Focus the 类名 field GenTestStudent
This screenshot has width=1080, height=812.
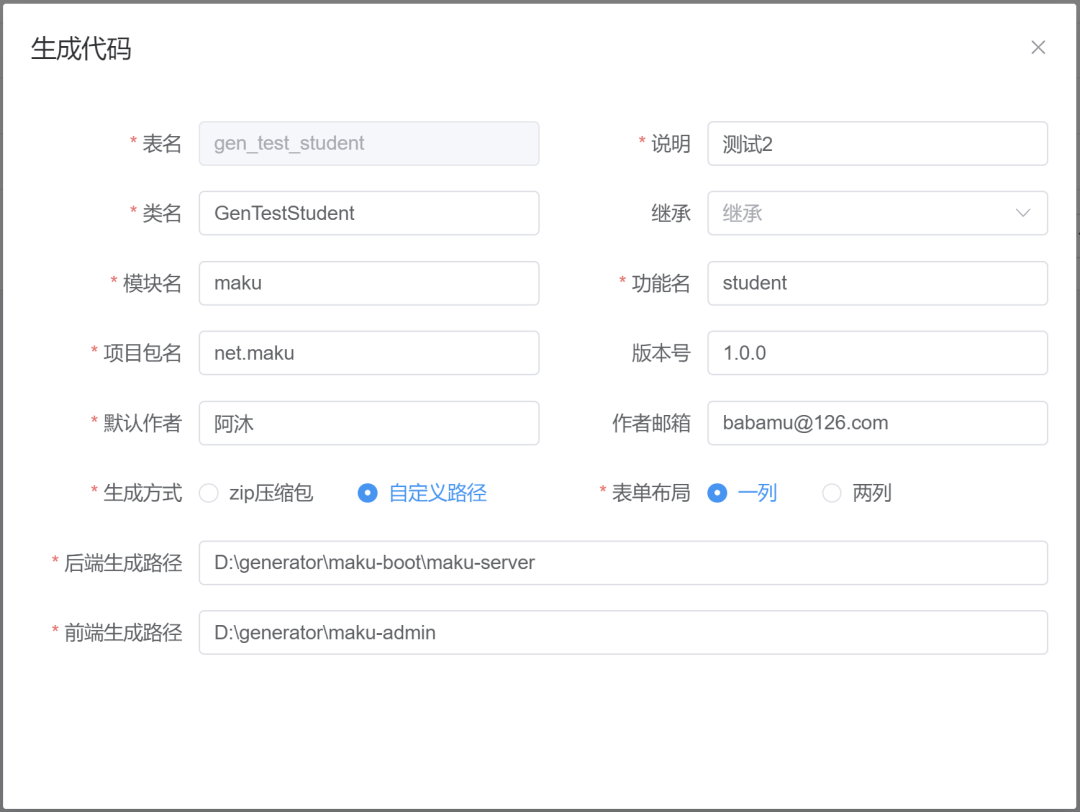pos(369,213)
